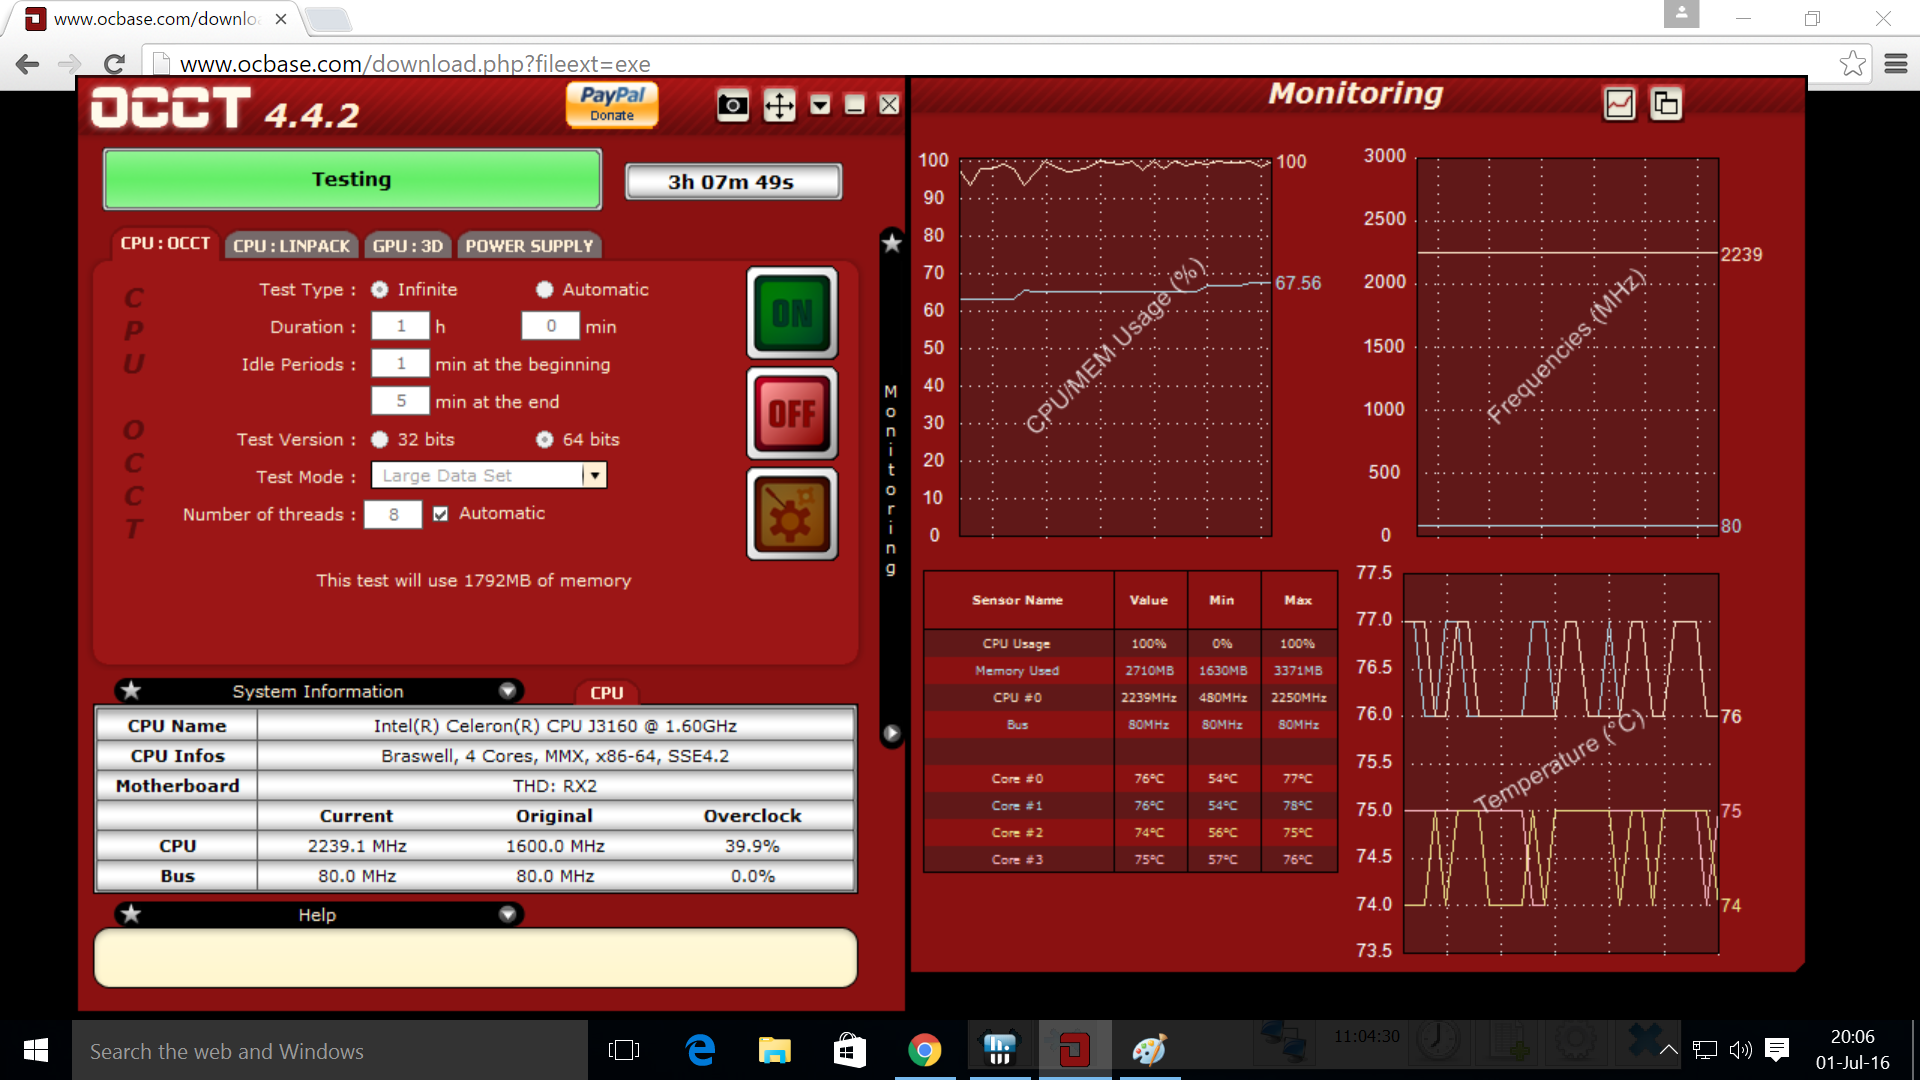This screenshot has width=1920, height=1080.
Task: Choose the 32 bits test version
Action: tap(380, 439)
